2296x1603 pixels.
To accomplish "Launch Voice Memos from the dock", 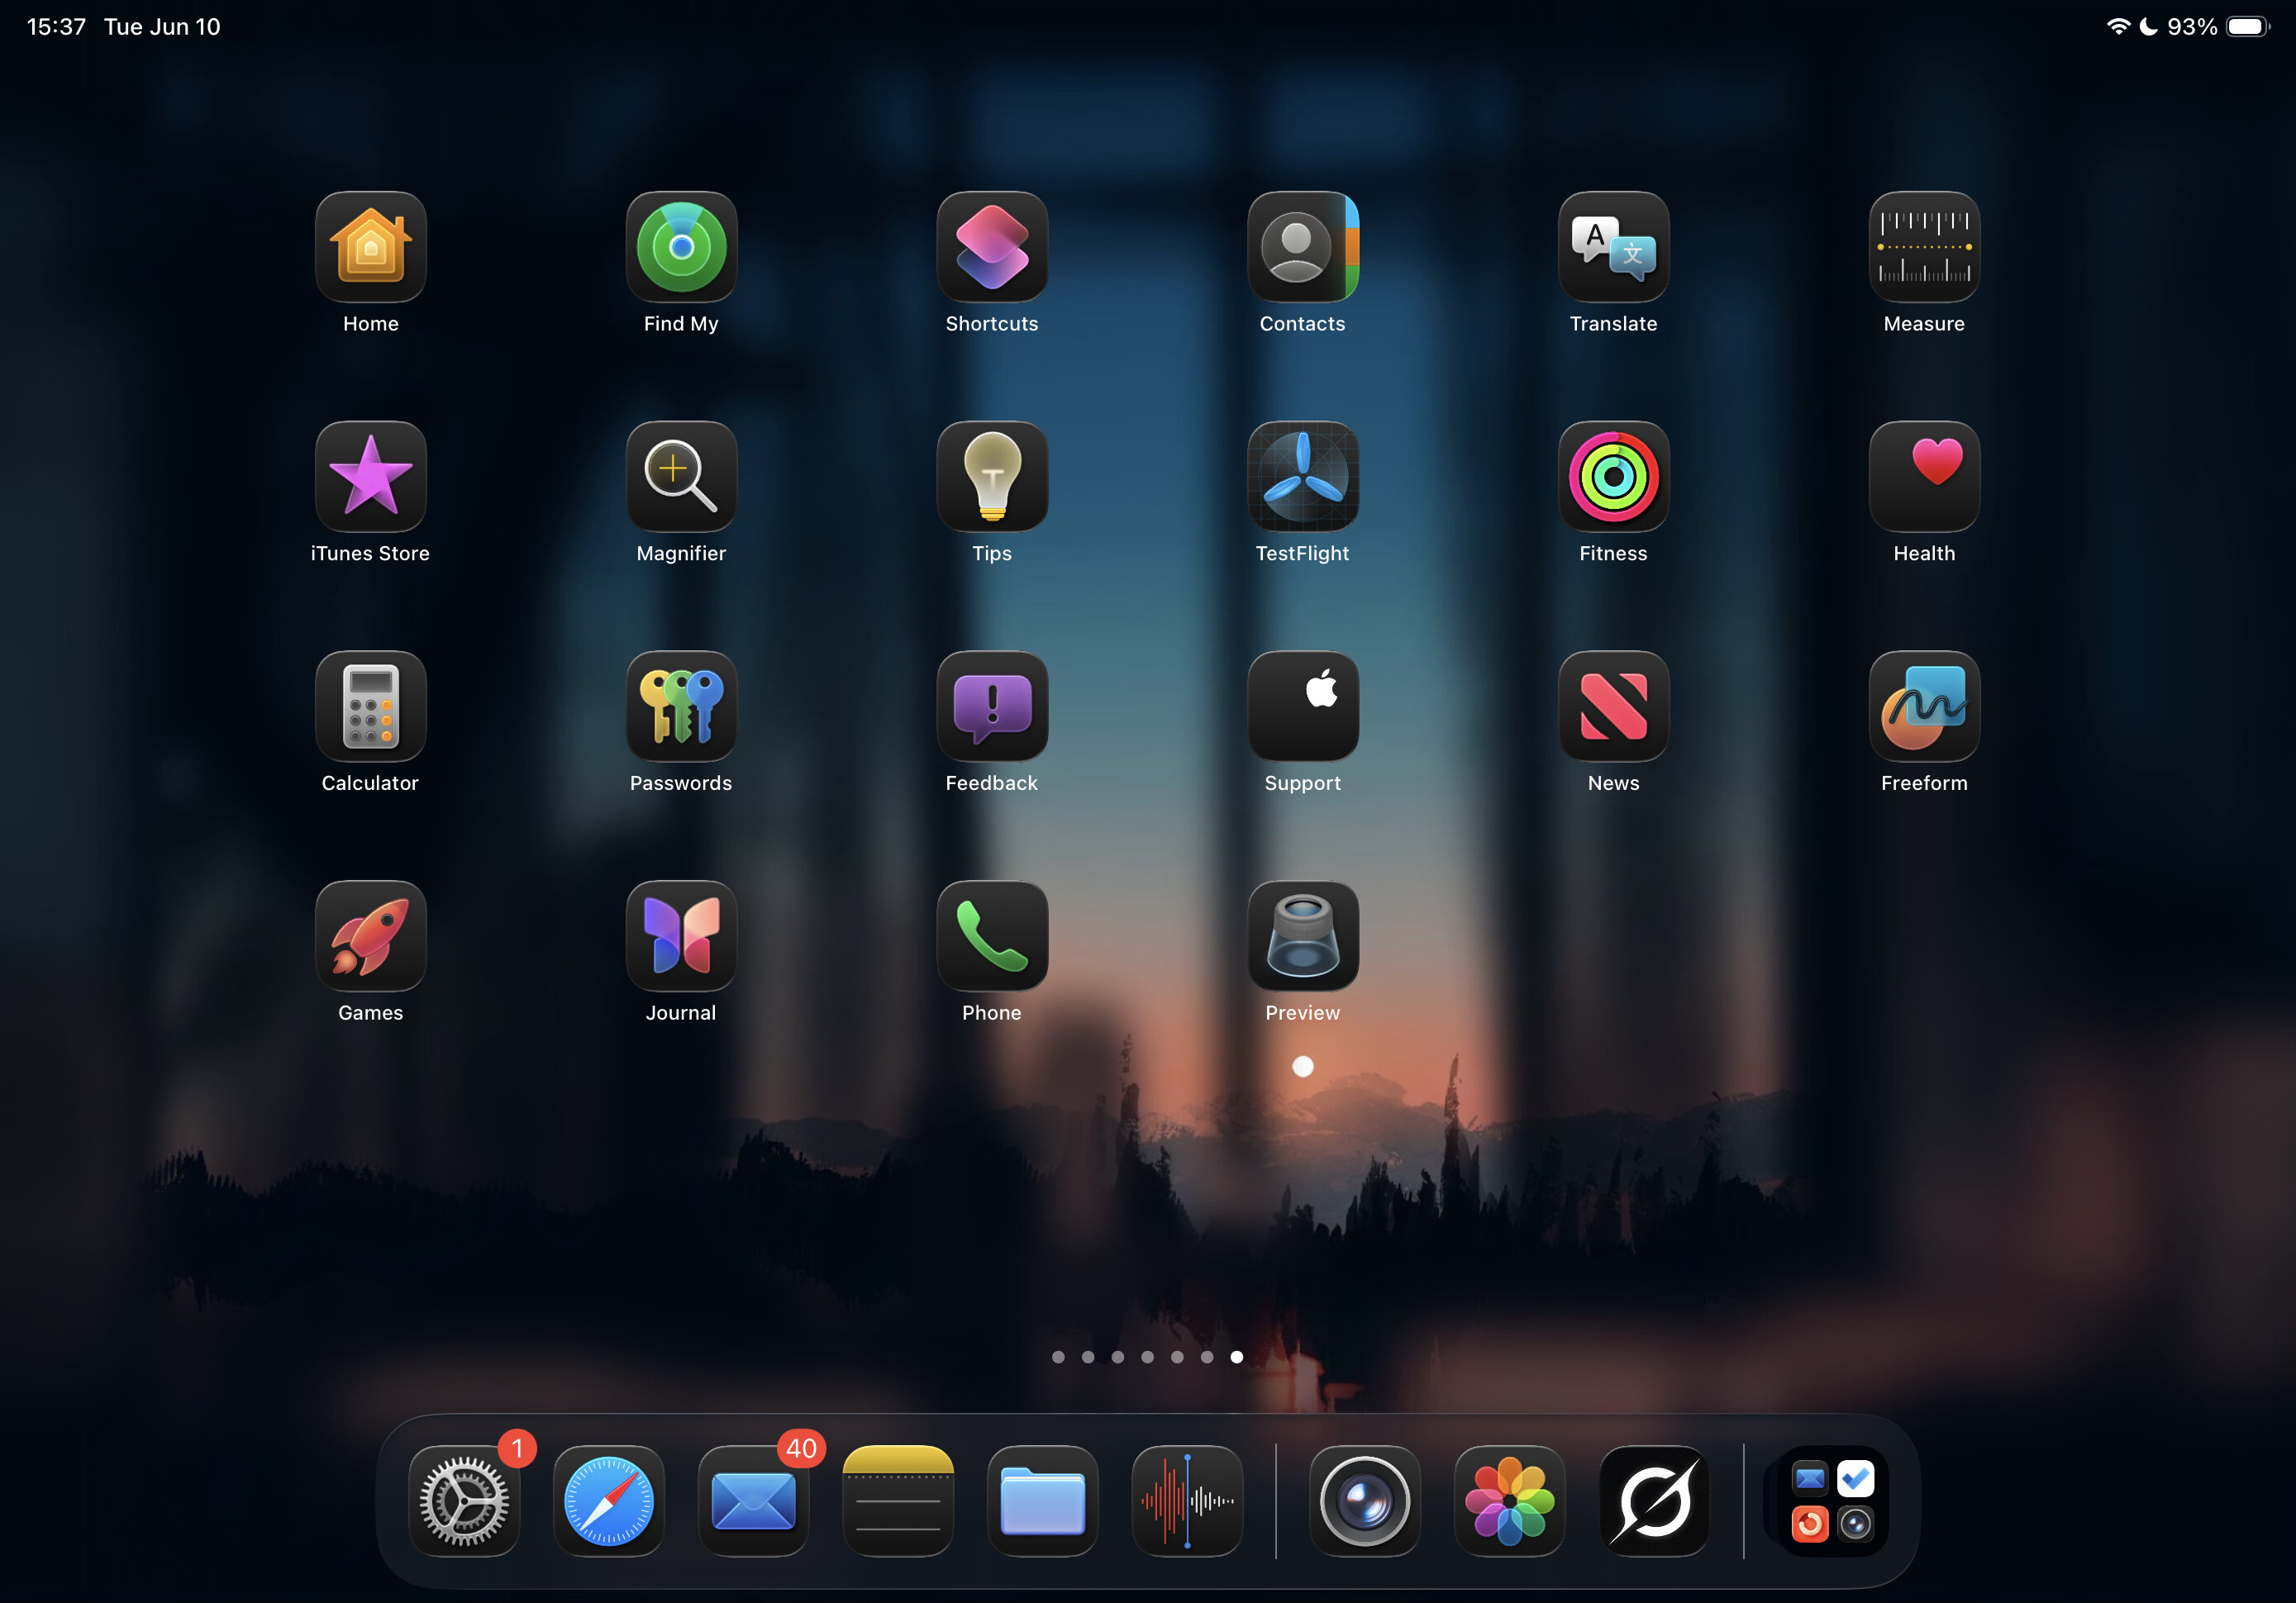I will (1187, 1501).
